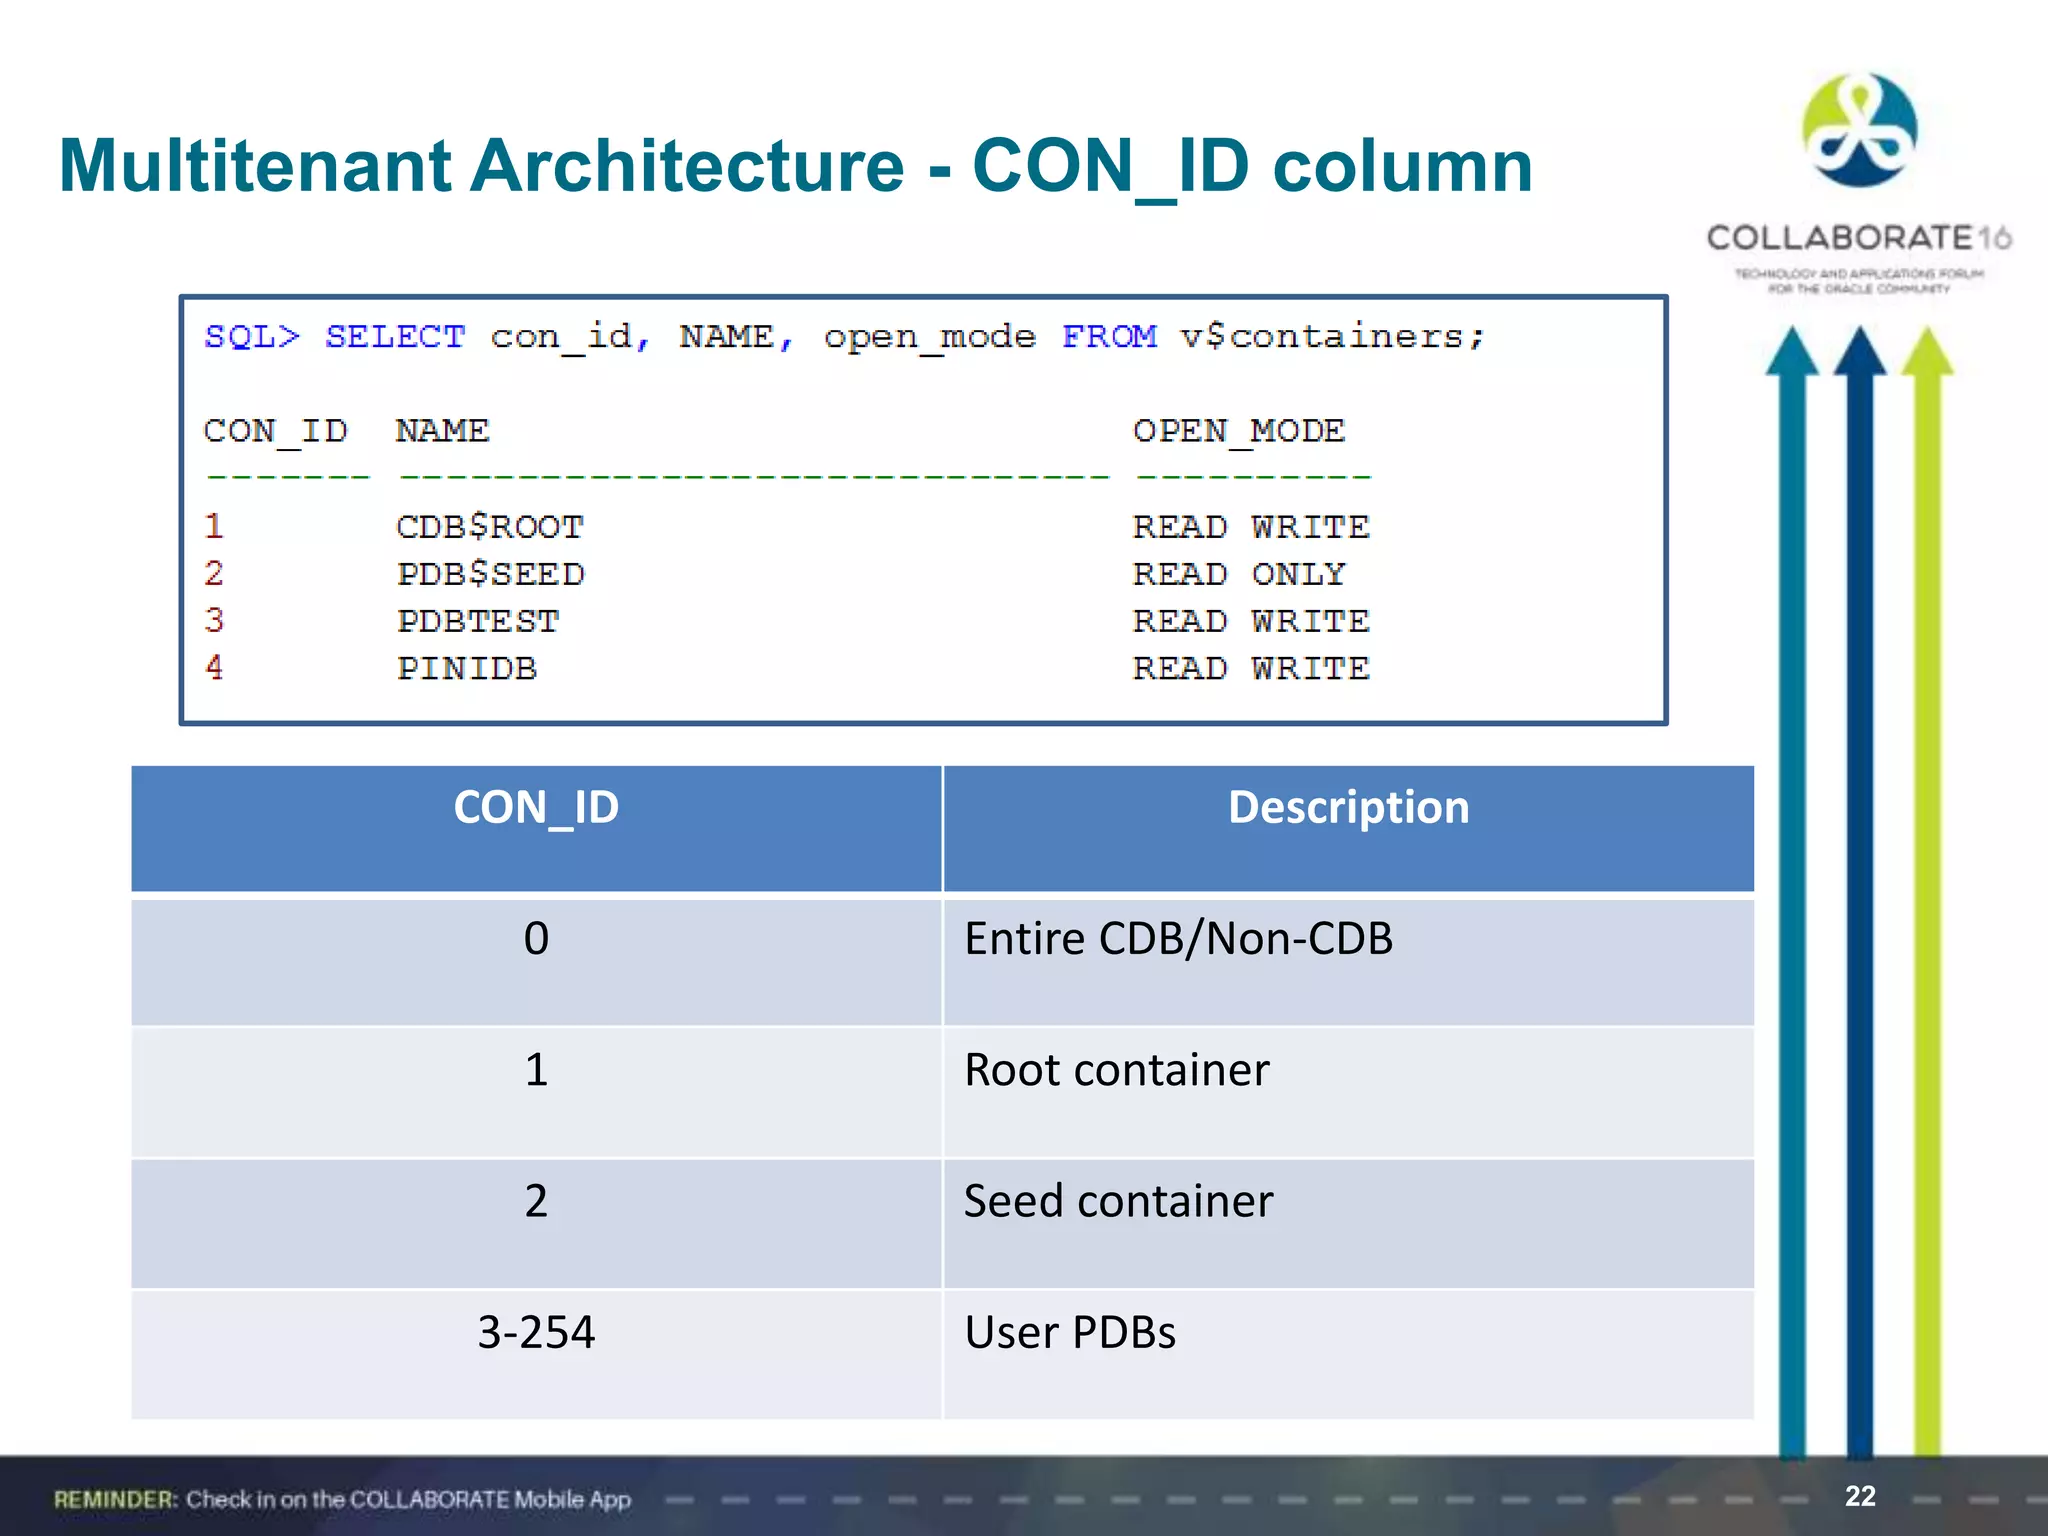2048x1536 pixels.
Task: Click READ WRITE open mode of PDBTEST
Action: pyautogui.click(x=1251, y=621)
